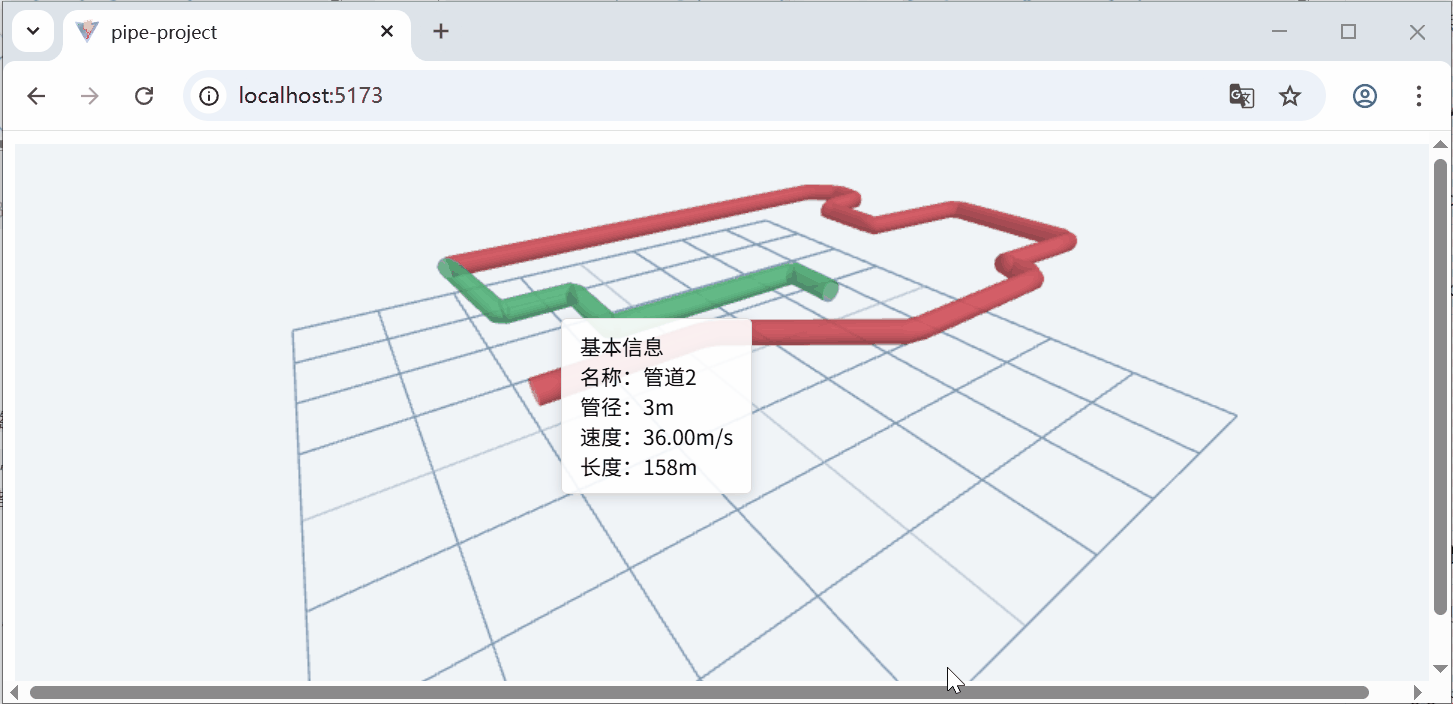Click the browser forward arrow
Viewport: 1453px width, 704px height.
click(90, 96)
